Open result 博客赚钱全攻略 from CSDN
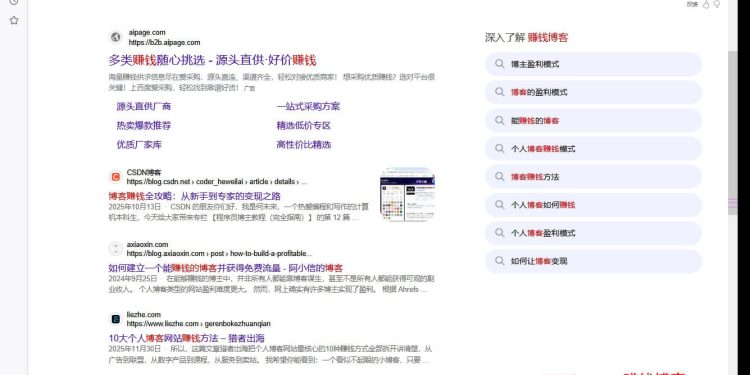The width and height of the screenshot is (750, 375). point(195,196)
